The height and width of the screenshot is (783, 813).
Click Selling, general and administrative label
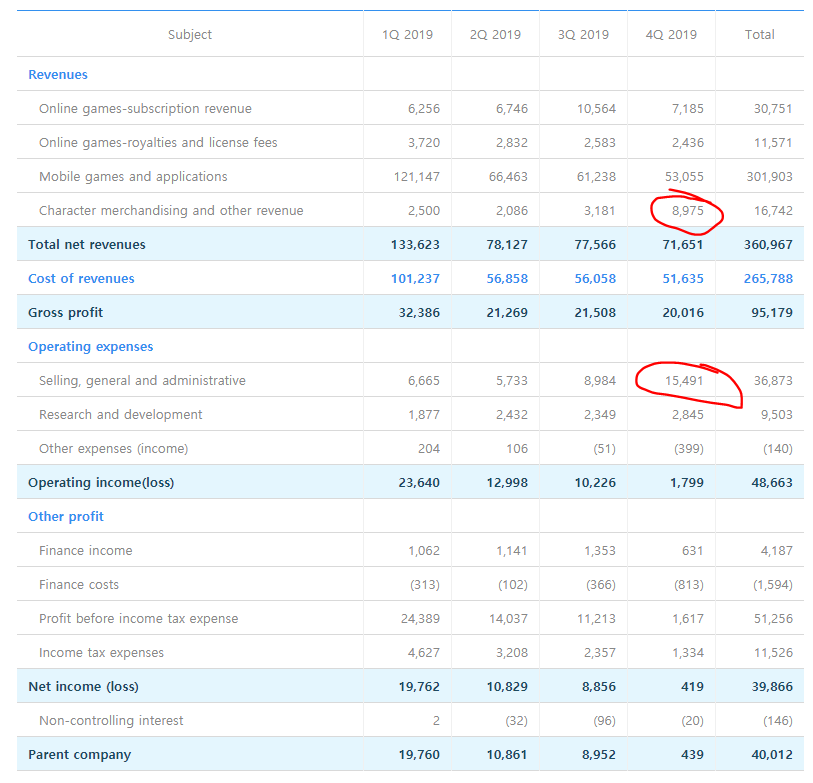142,381
